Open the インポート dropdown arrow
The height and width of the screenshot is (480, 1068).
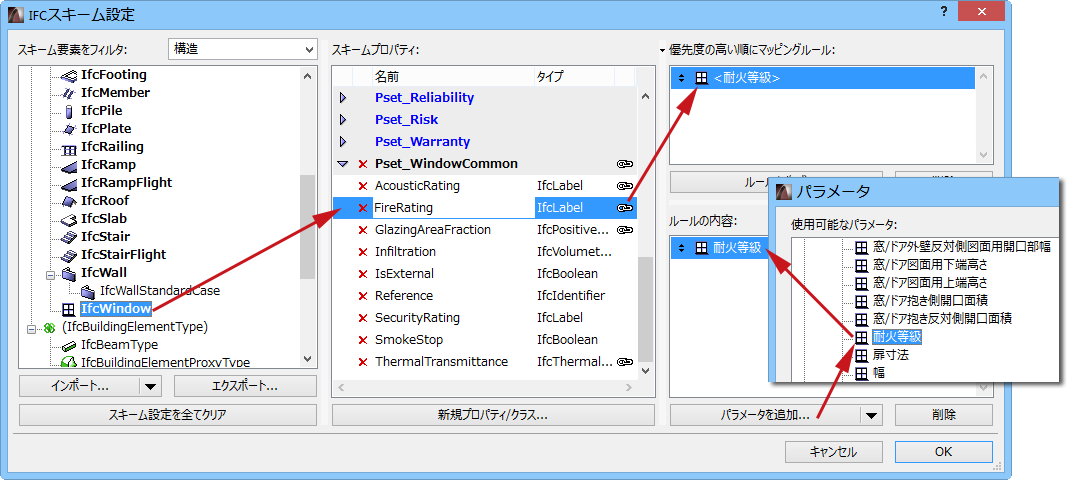[150, 386]
